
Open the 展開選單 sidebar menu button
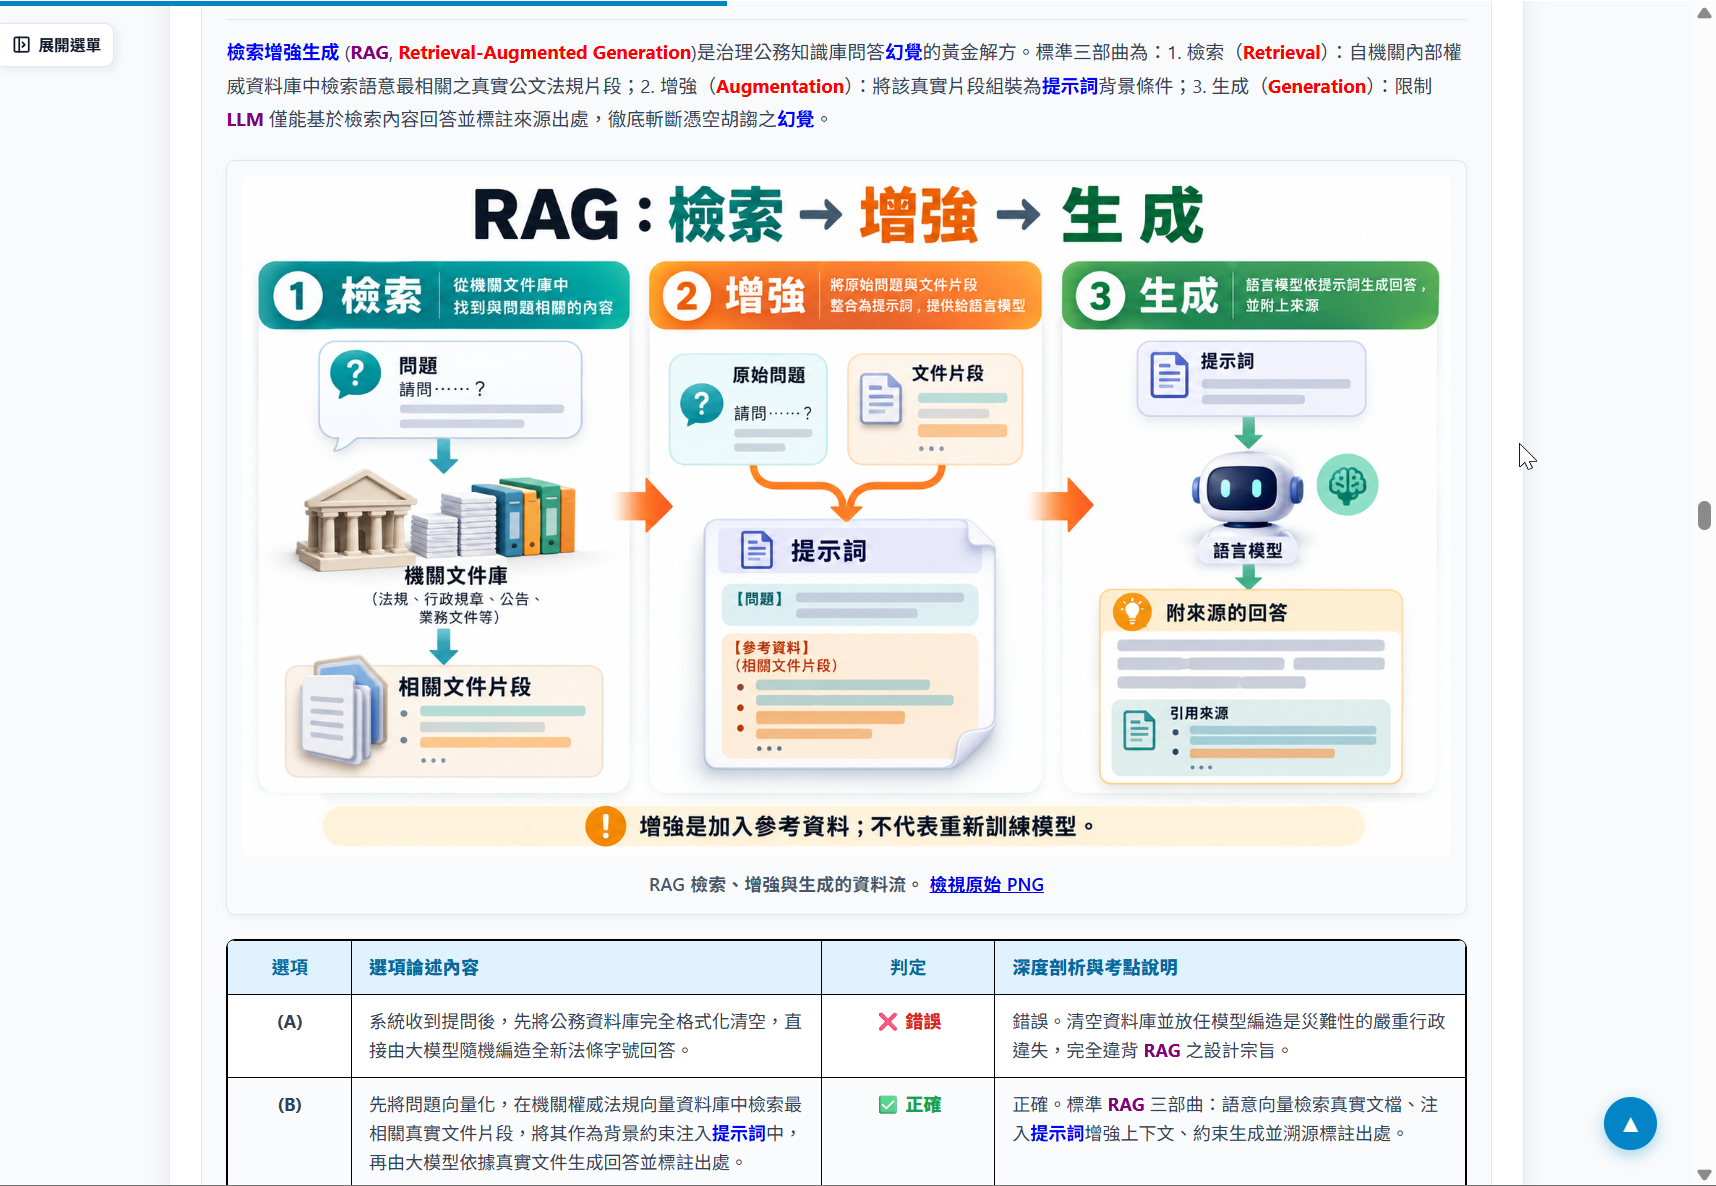click(57, 45)
